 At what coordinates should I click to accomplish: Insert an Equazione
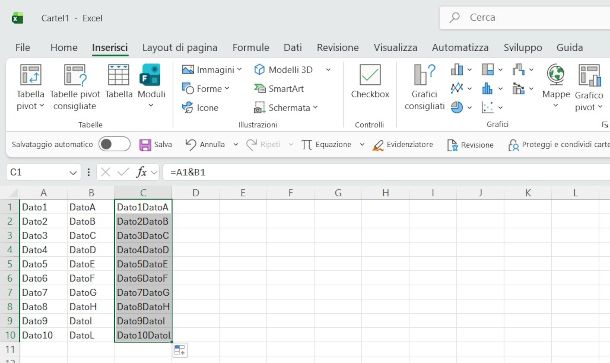(x=326, y=144)
